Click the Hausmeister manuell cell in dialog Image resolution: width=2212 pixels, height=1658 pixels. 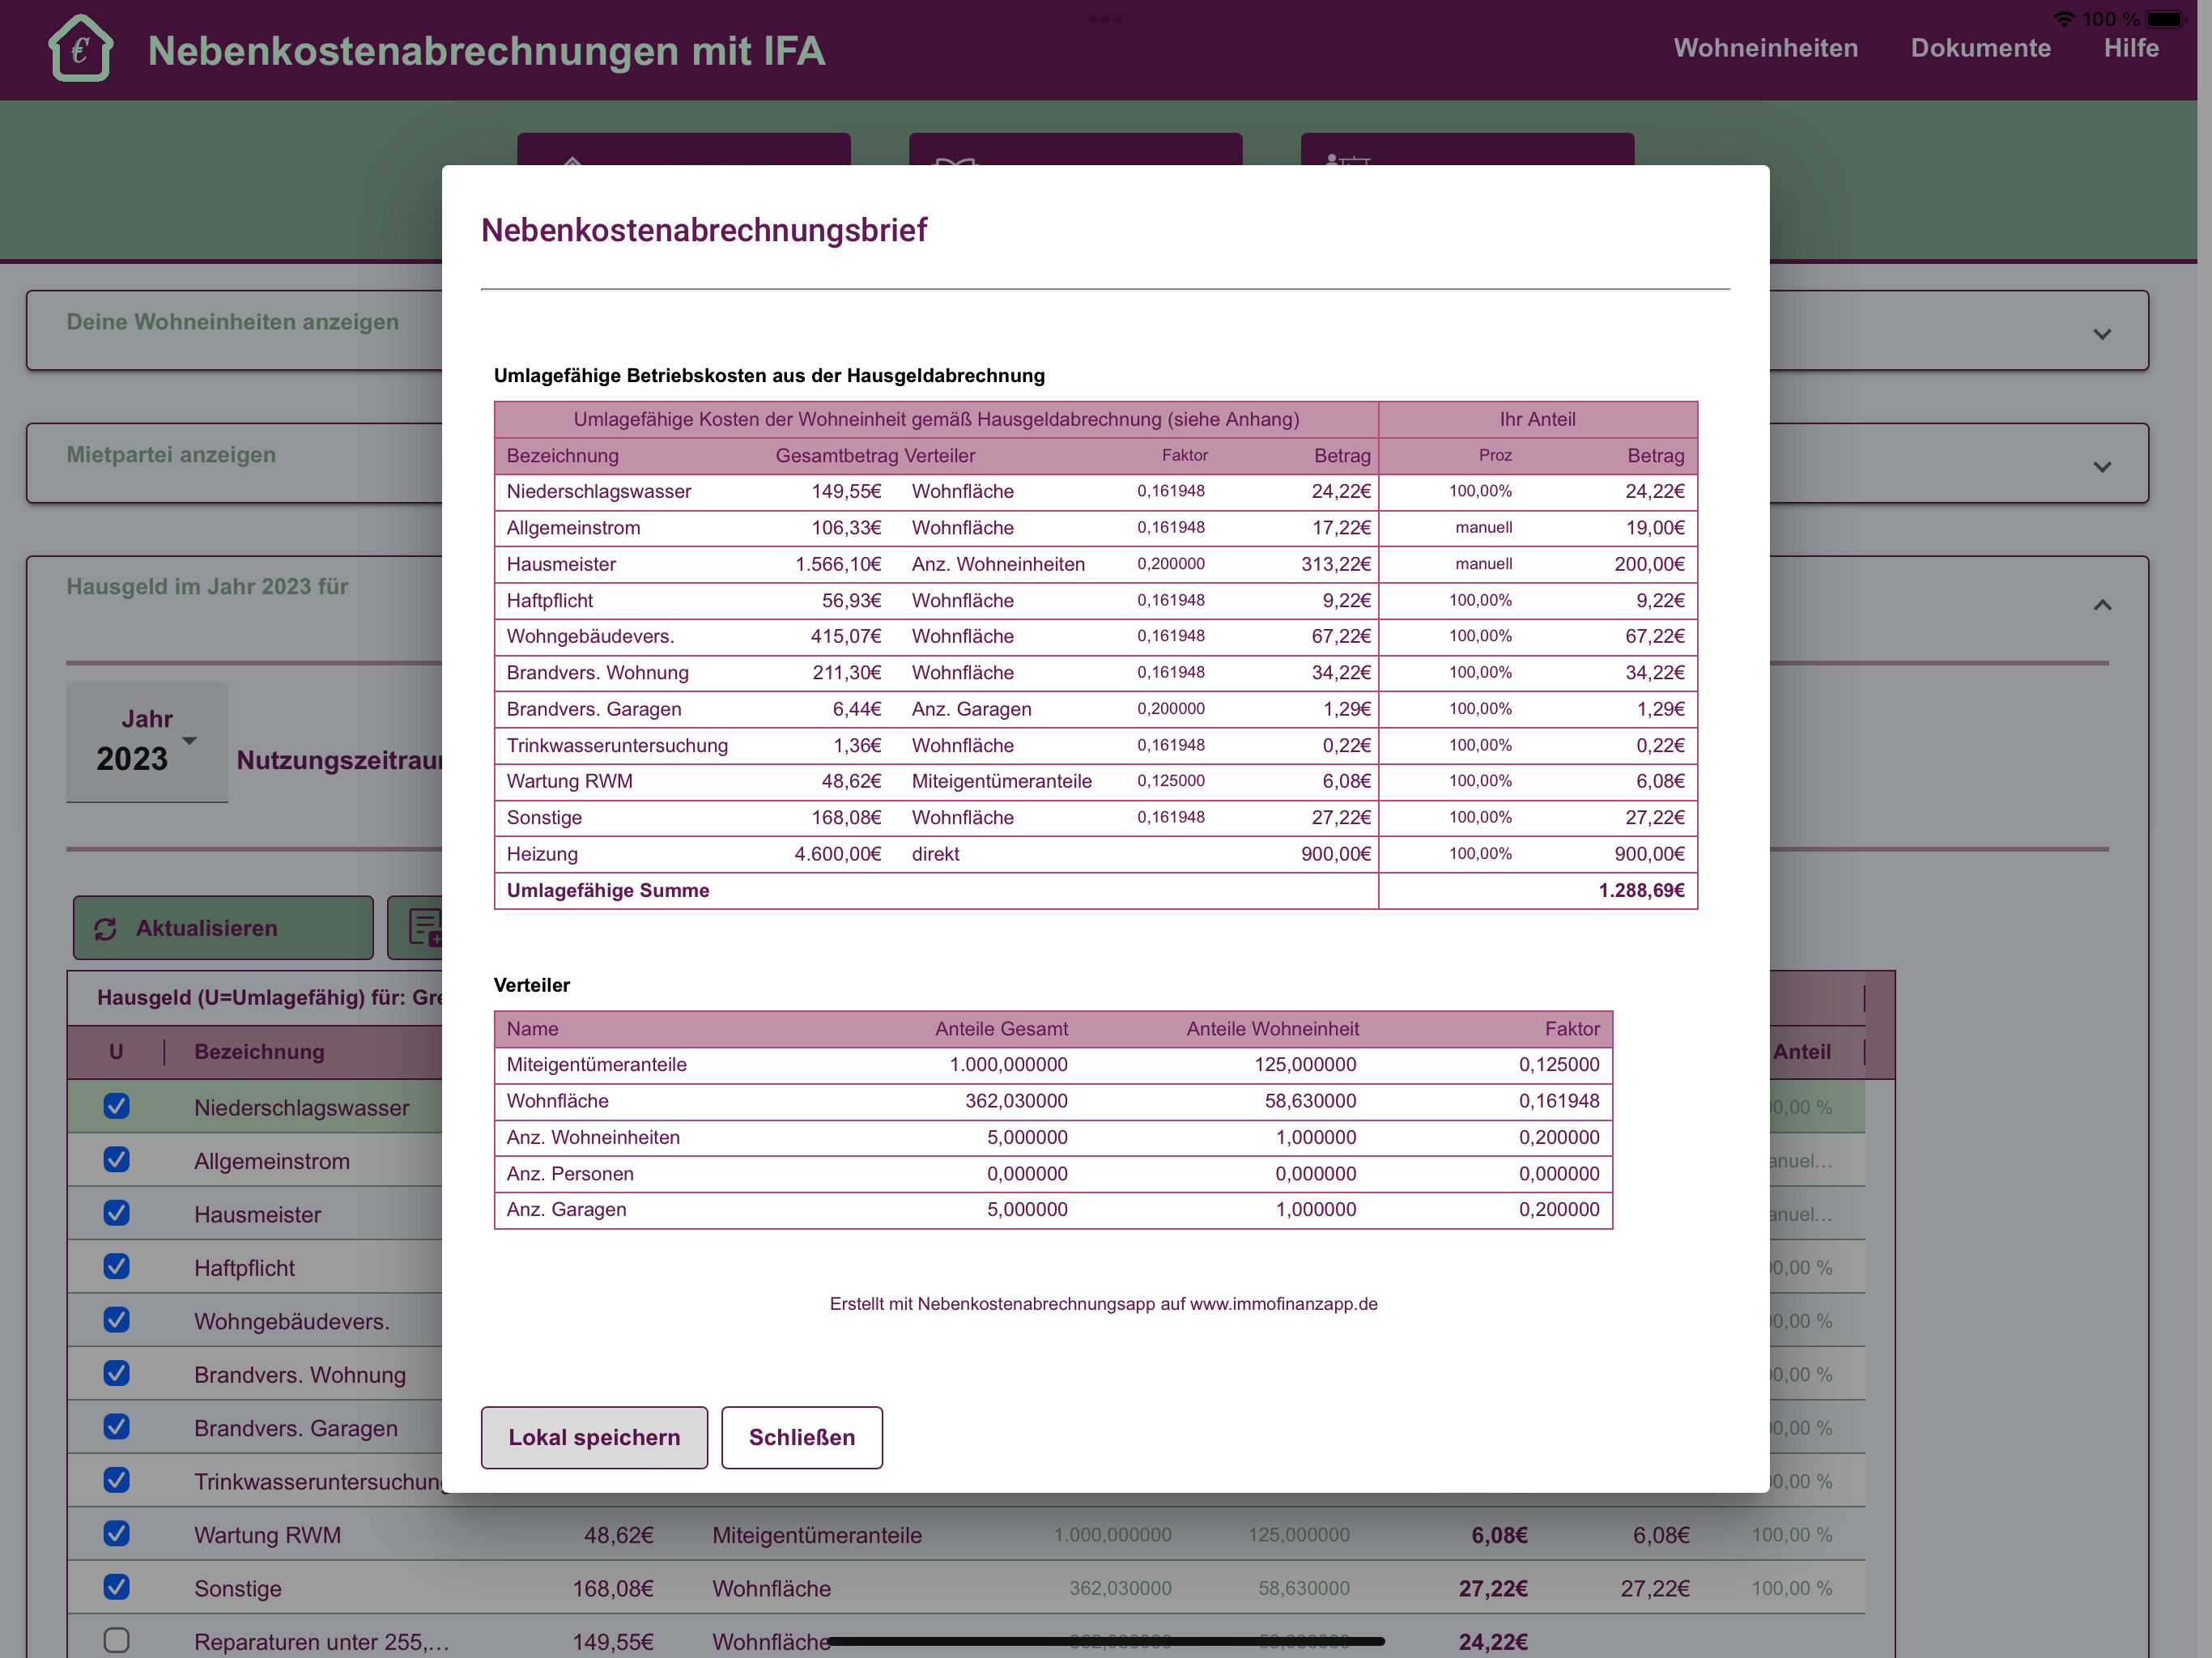1483,564
